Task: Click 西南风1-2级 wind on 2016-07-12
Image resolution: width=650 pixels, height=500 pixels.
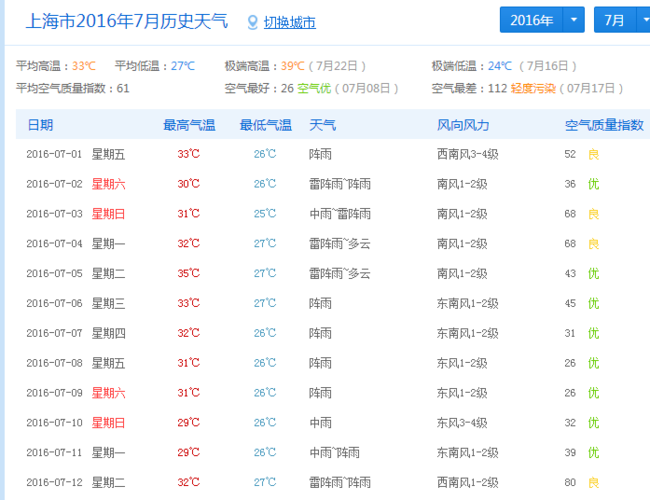Action: pyautogui.click(x=468, y=483)
